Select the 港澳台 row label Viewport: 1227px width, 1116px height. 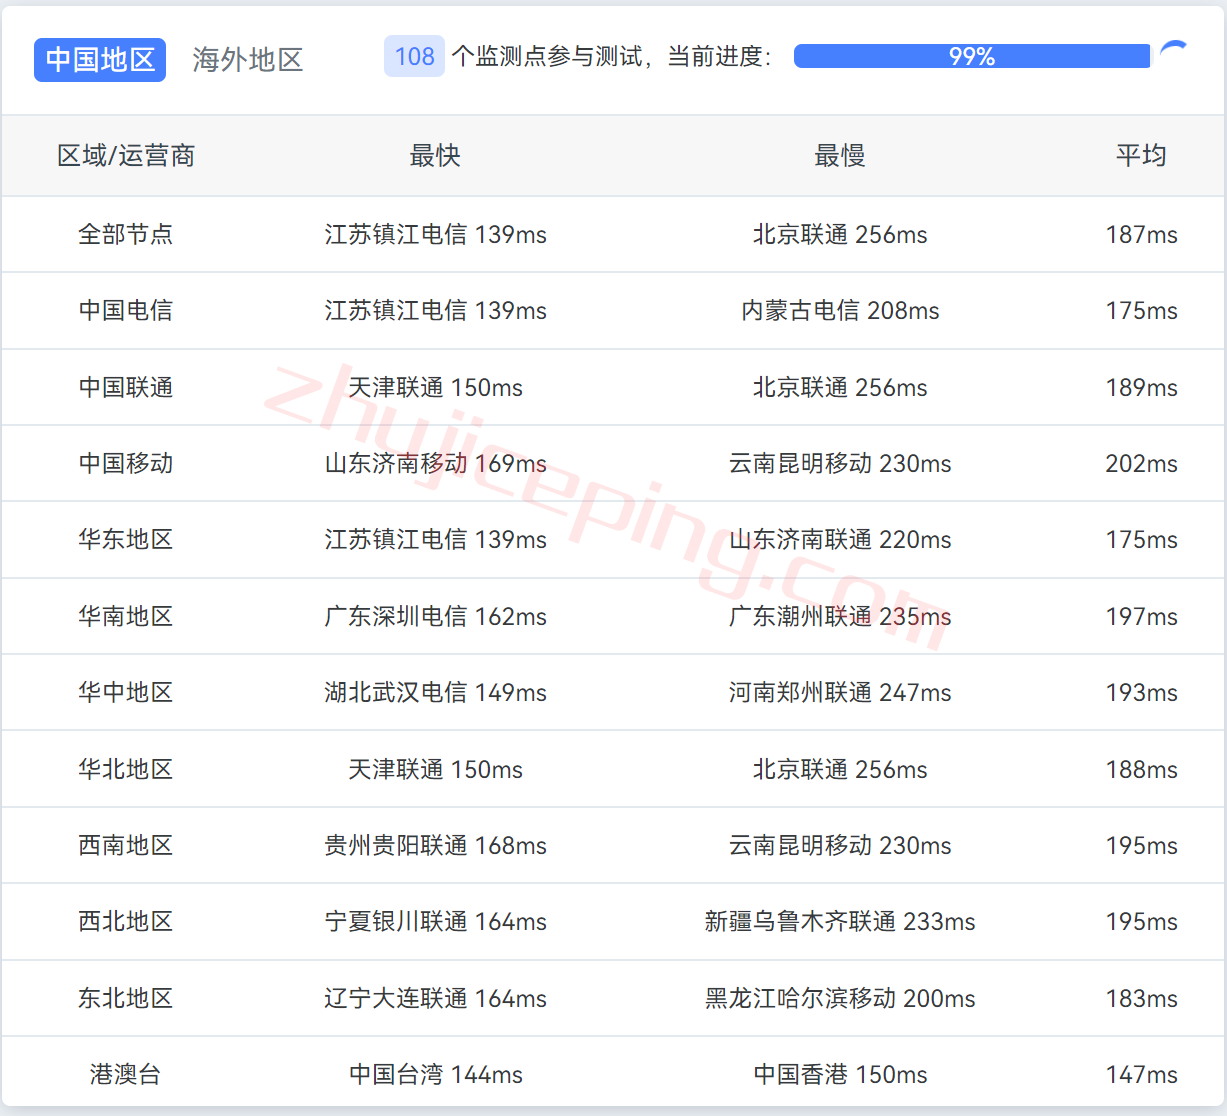pyautogui.click(x=126, y=1074)
